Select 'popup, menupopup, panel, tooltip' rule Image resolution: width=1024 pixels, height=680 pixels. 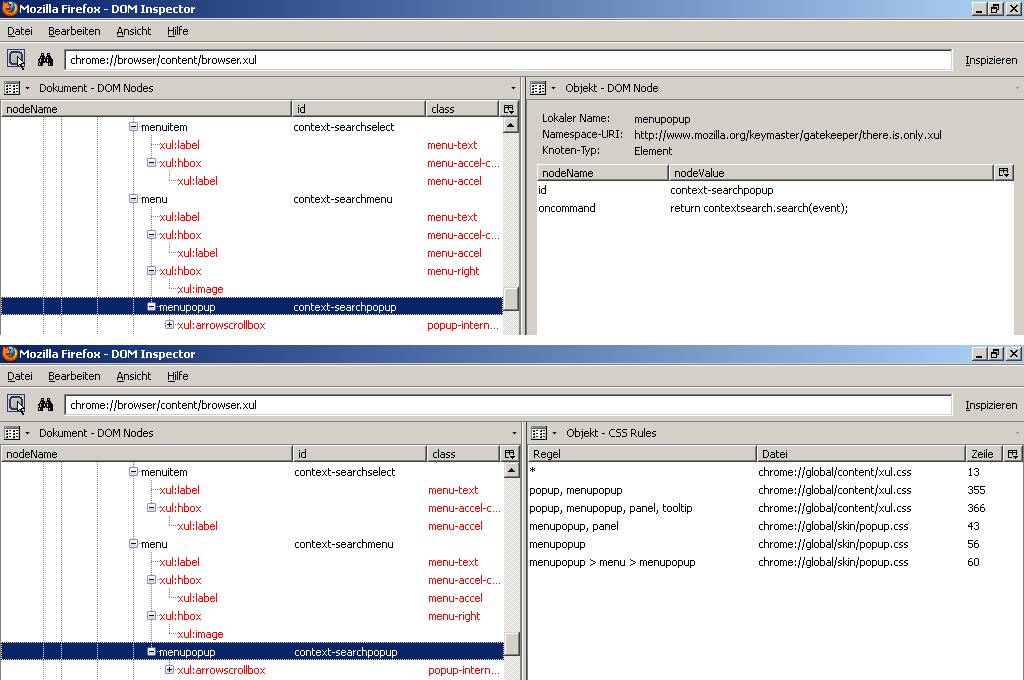[x=775, y=508]
